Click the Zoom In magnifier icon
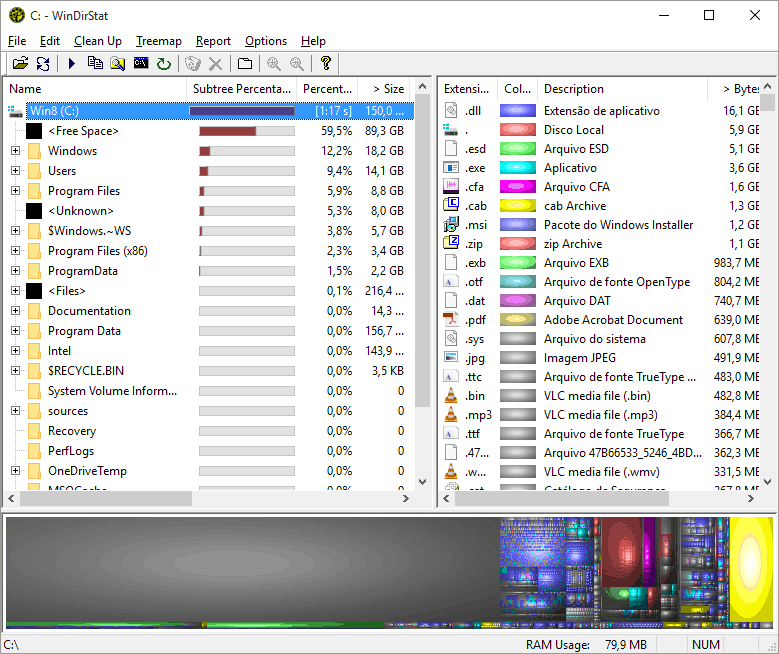Viewport: 779px width, 654px height. point(274,63)
